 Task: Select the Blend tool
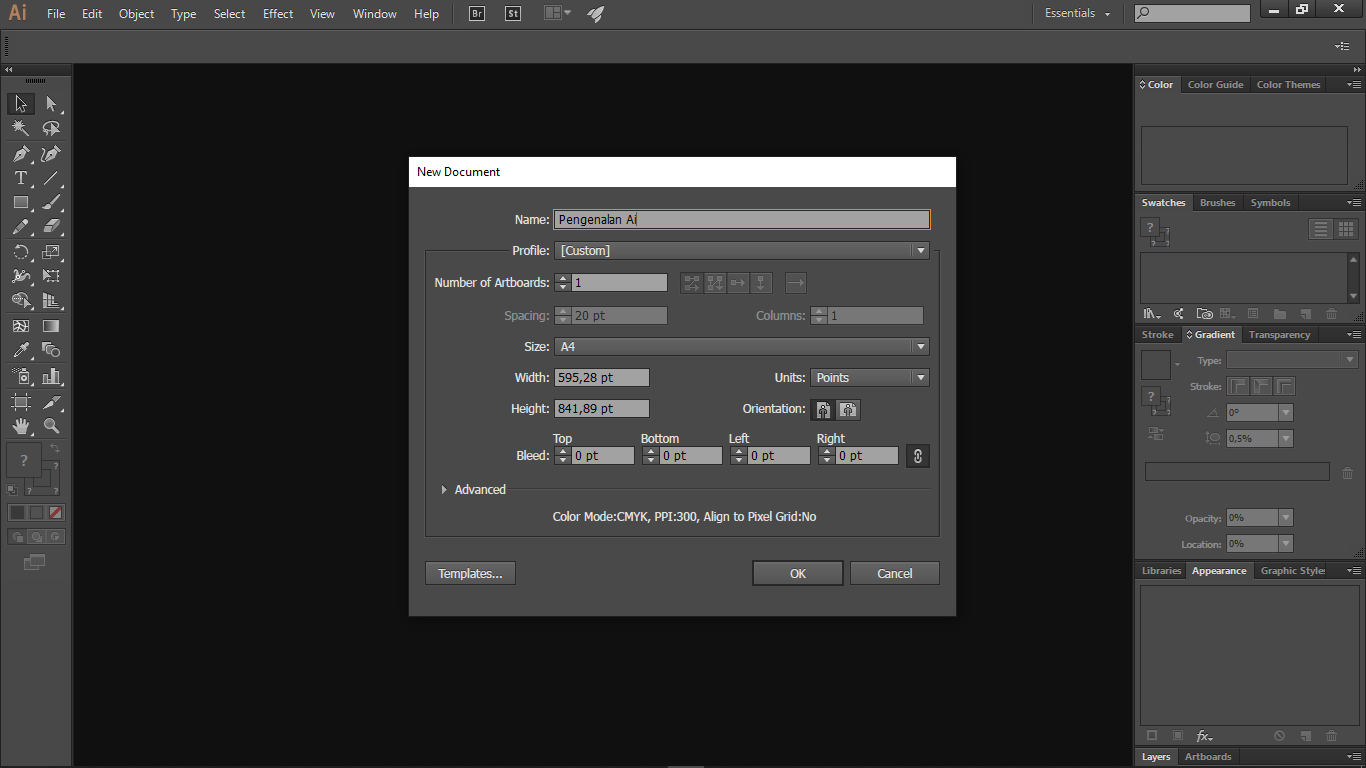[x=52, y=350]
